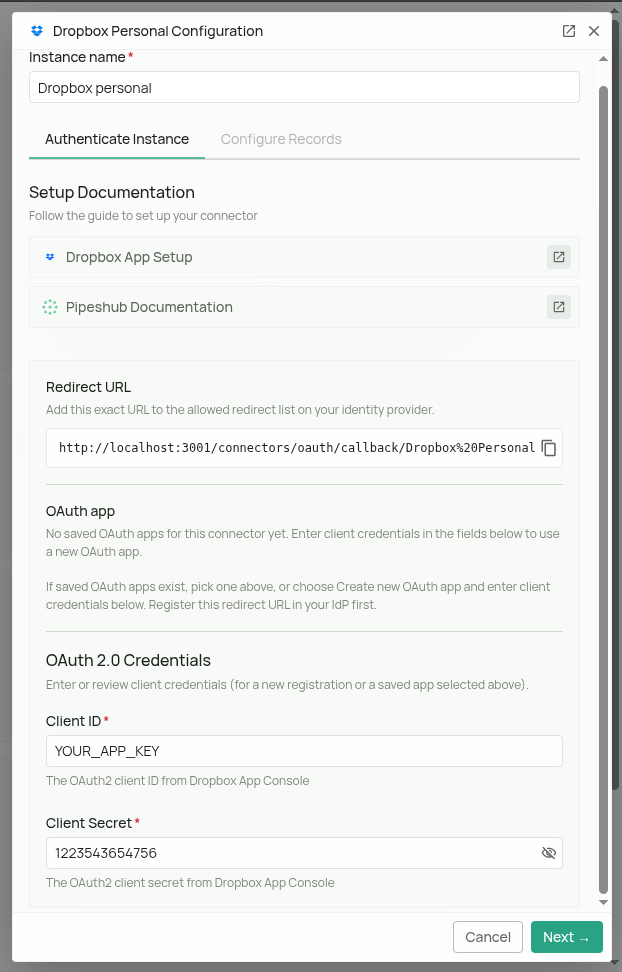Screen dimensions: 622x972
Task: Click 'The OAuth2 client secret from Dropbox' hint
Action: point(190,883)
